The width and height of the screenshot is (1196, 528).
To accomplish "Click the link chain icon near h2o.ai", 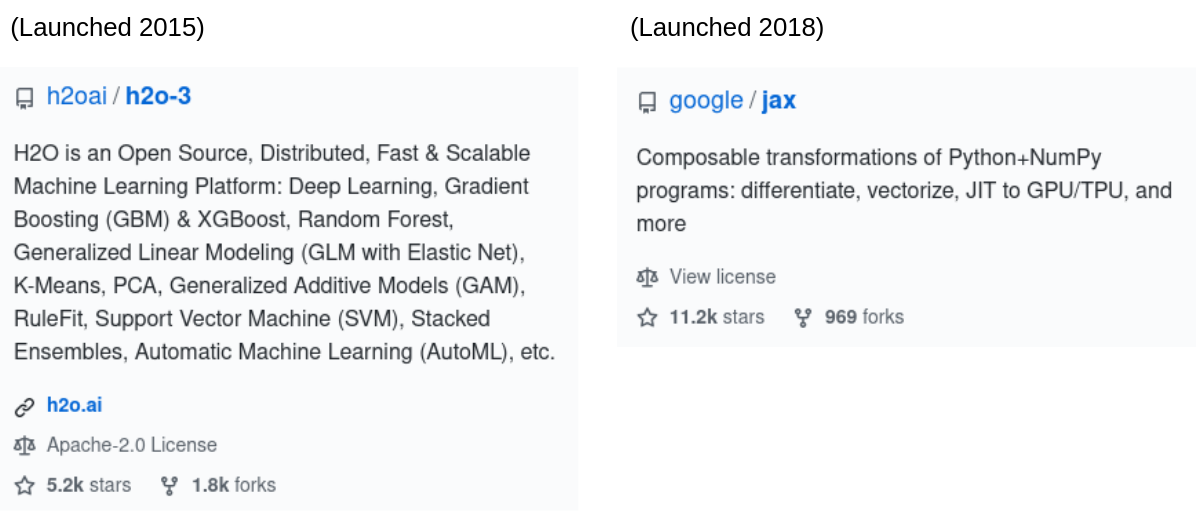I will tap(24, 407).
